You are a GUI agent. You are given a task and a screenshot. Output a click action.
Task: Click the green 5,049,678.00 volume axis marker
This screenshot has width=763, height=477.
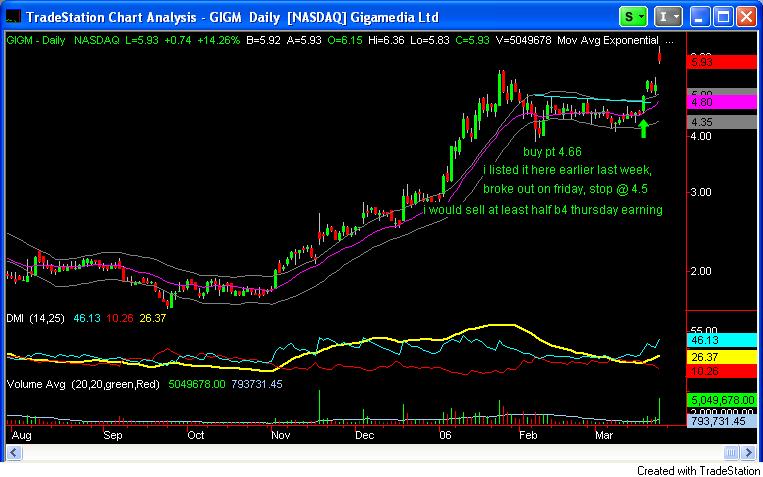(x=721, y=401)
